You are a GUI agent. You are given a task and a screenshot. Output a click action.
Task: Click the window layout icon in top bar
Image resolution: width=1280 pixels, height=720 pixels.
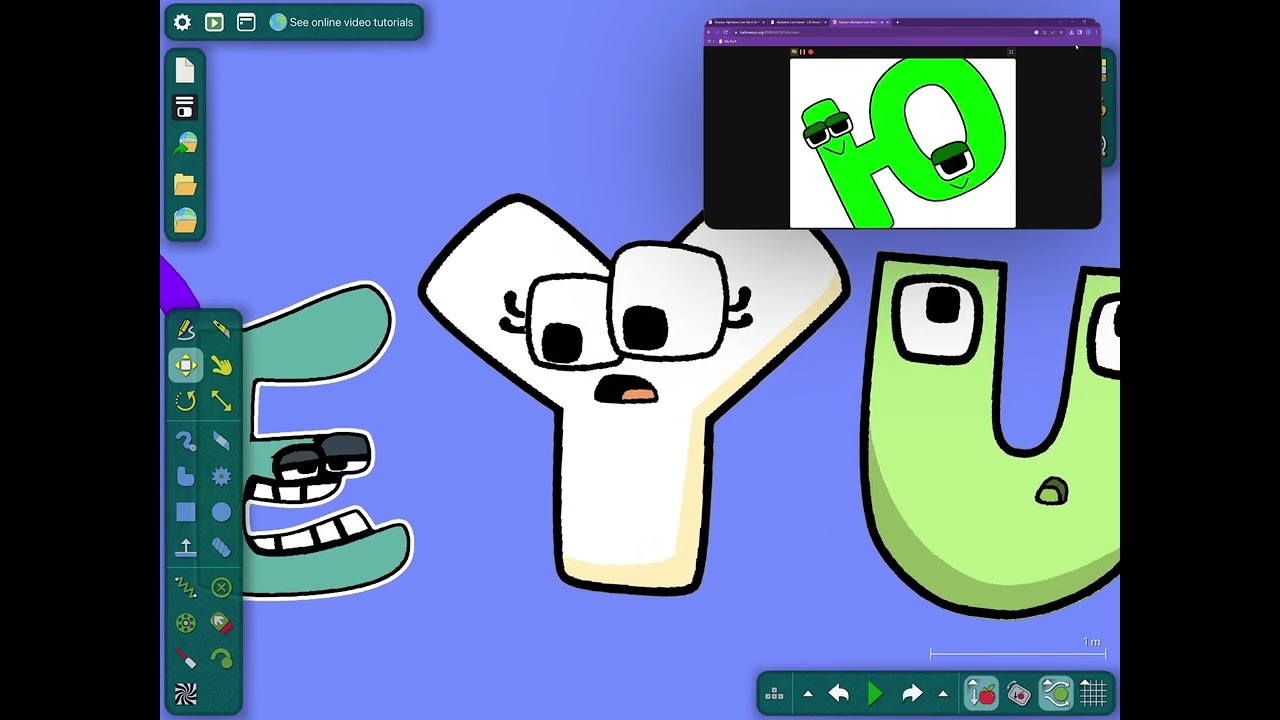tap(246, 22)
